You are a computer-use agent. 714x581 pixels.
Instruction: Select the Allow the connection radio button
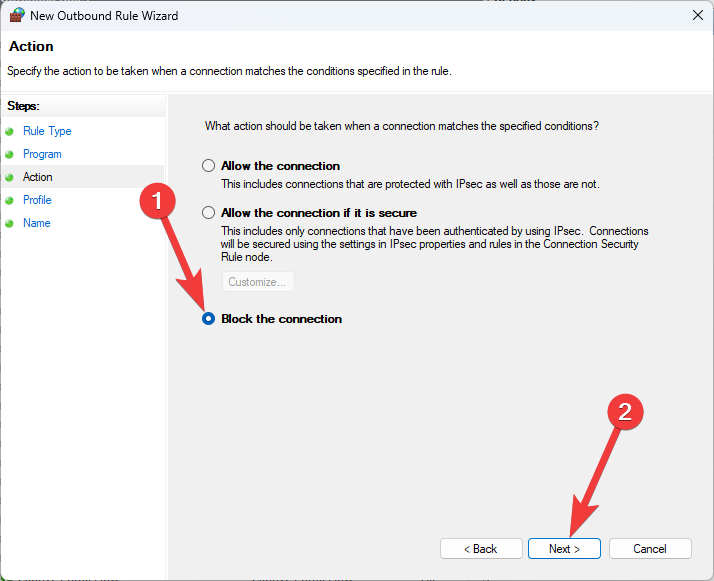(x=208, y=166)
